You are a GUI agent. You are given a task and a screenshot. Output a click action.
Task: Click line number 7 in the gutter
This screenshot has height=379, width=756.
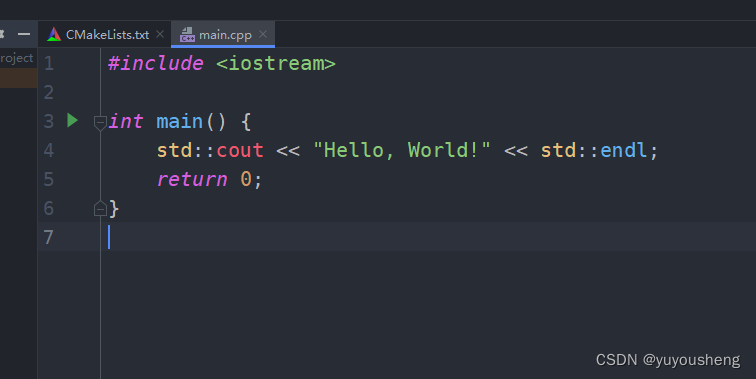click(49, 237)
